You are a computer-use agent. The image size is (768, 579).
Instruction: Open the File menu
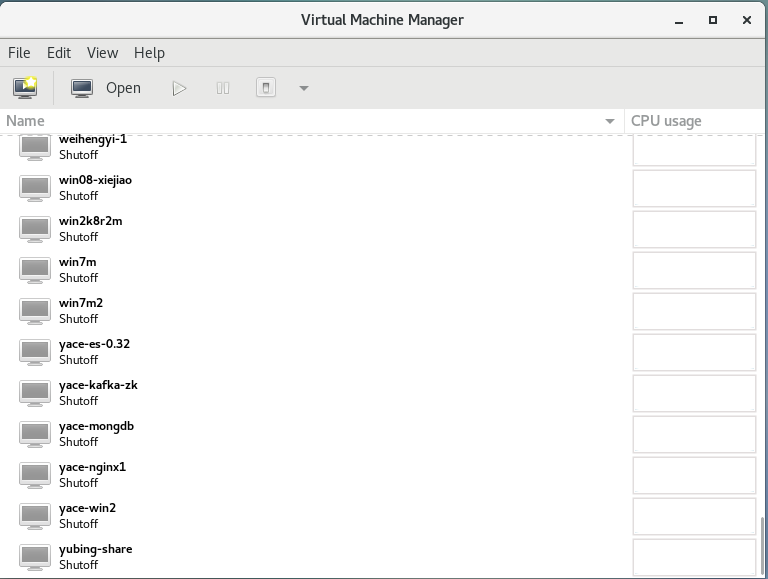click(x=19, y=52)
